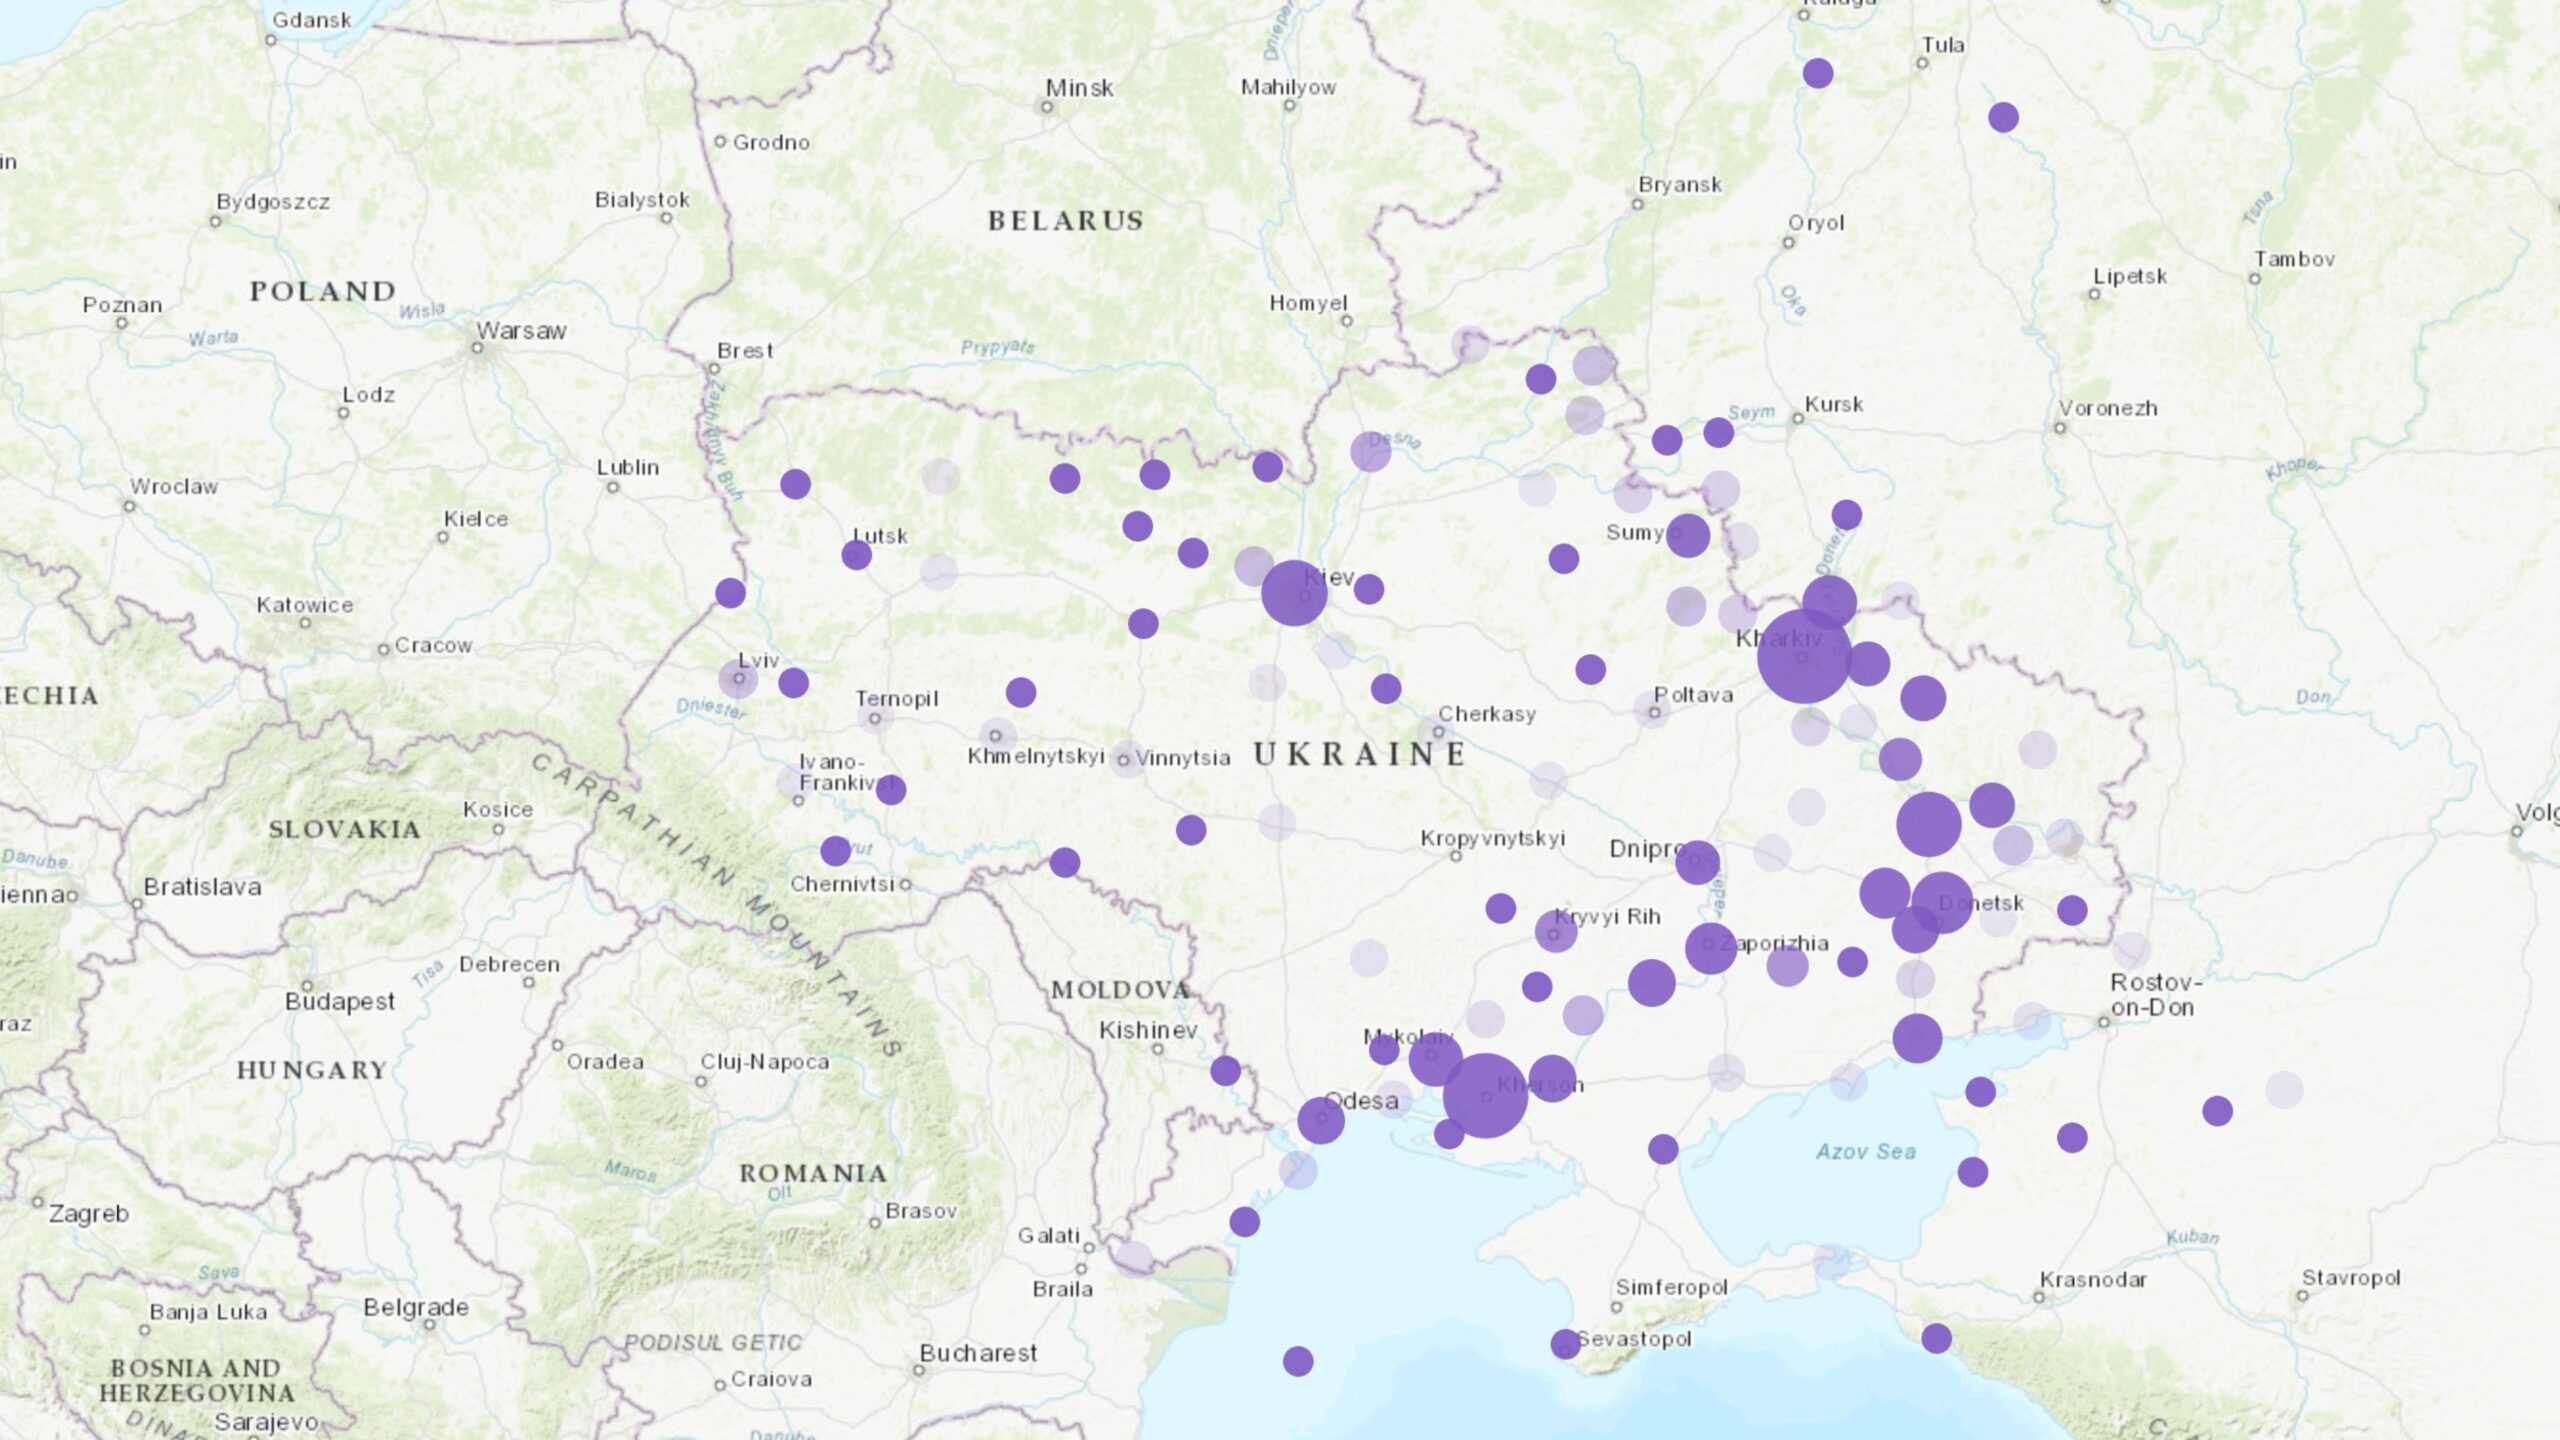This screenshot has height=1440, width=2560.
Task: Select the purple dot beside the Sevastopol label
Action: (1565, 1344)
